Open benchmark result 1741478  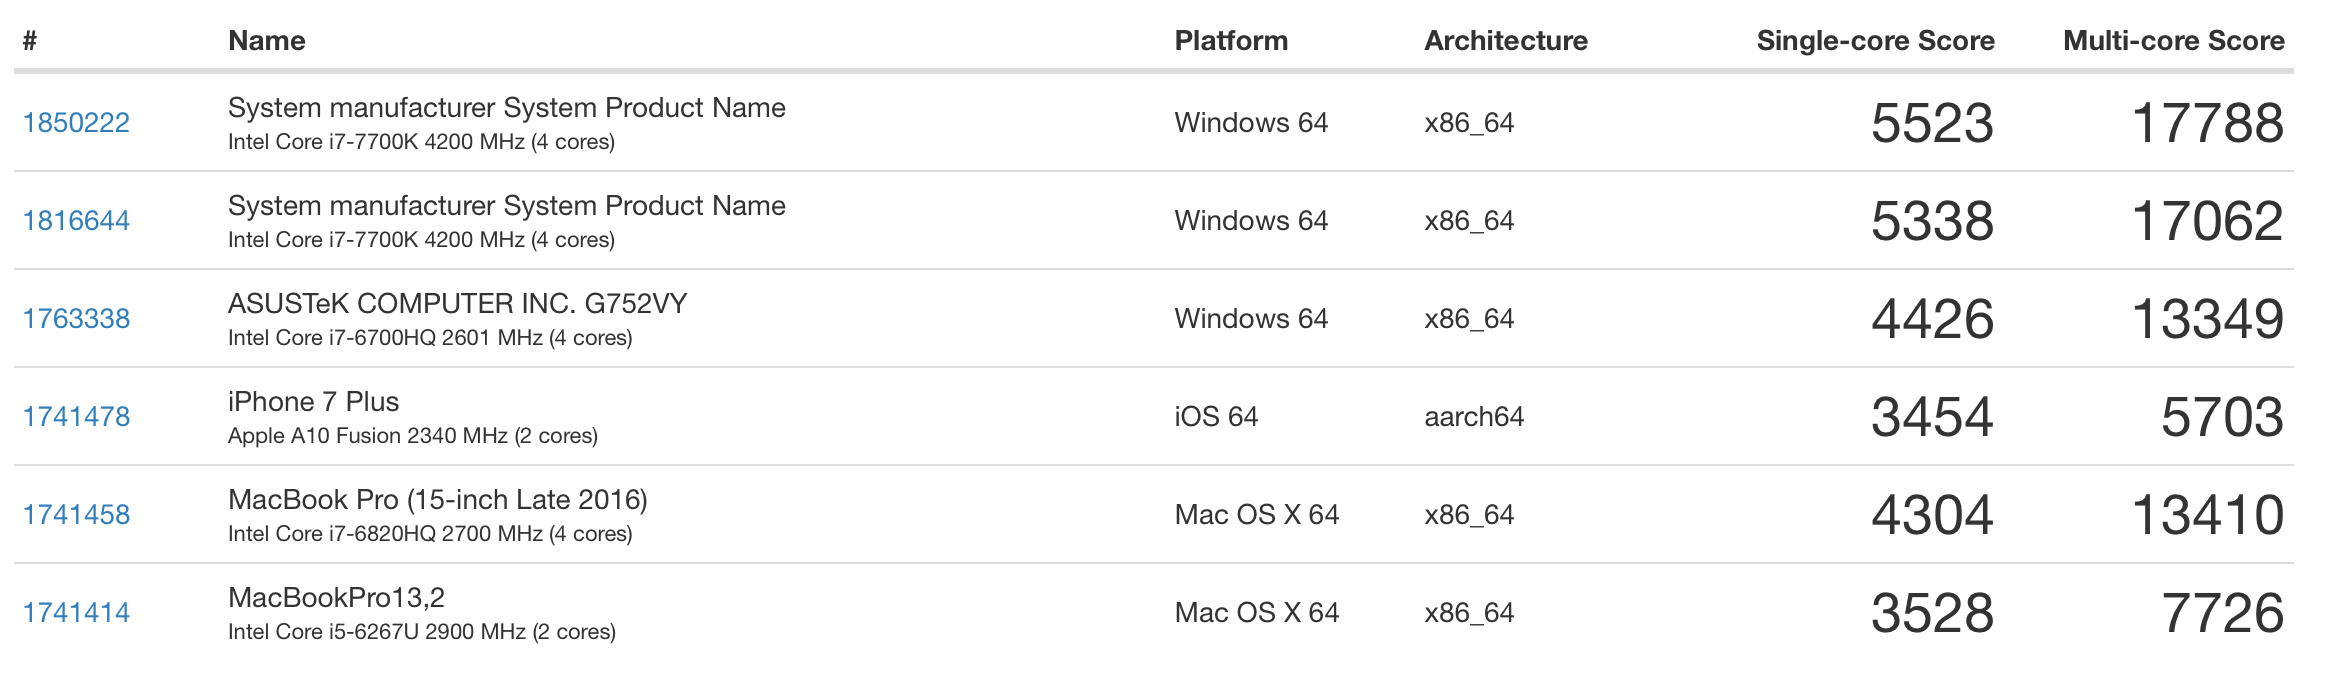tap(76, 417)
